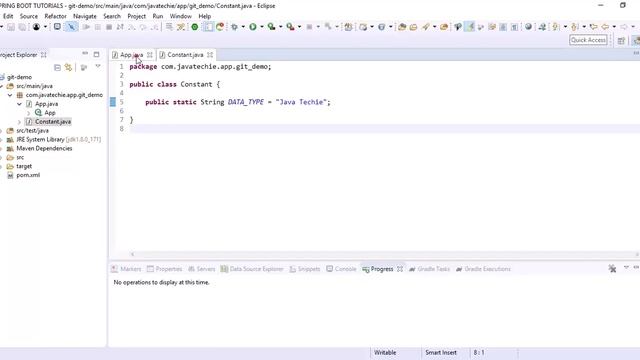Open the Debug button dropdown arrow
Screen dimensions: 640x360
243,27
